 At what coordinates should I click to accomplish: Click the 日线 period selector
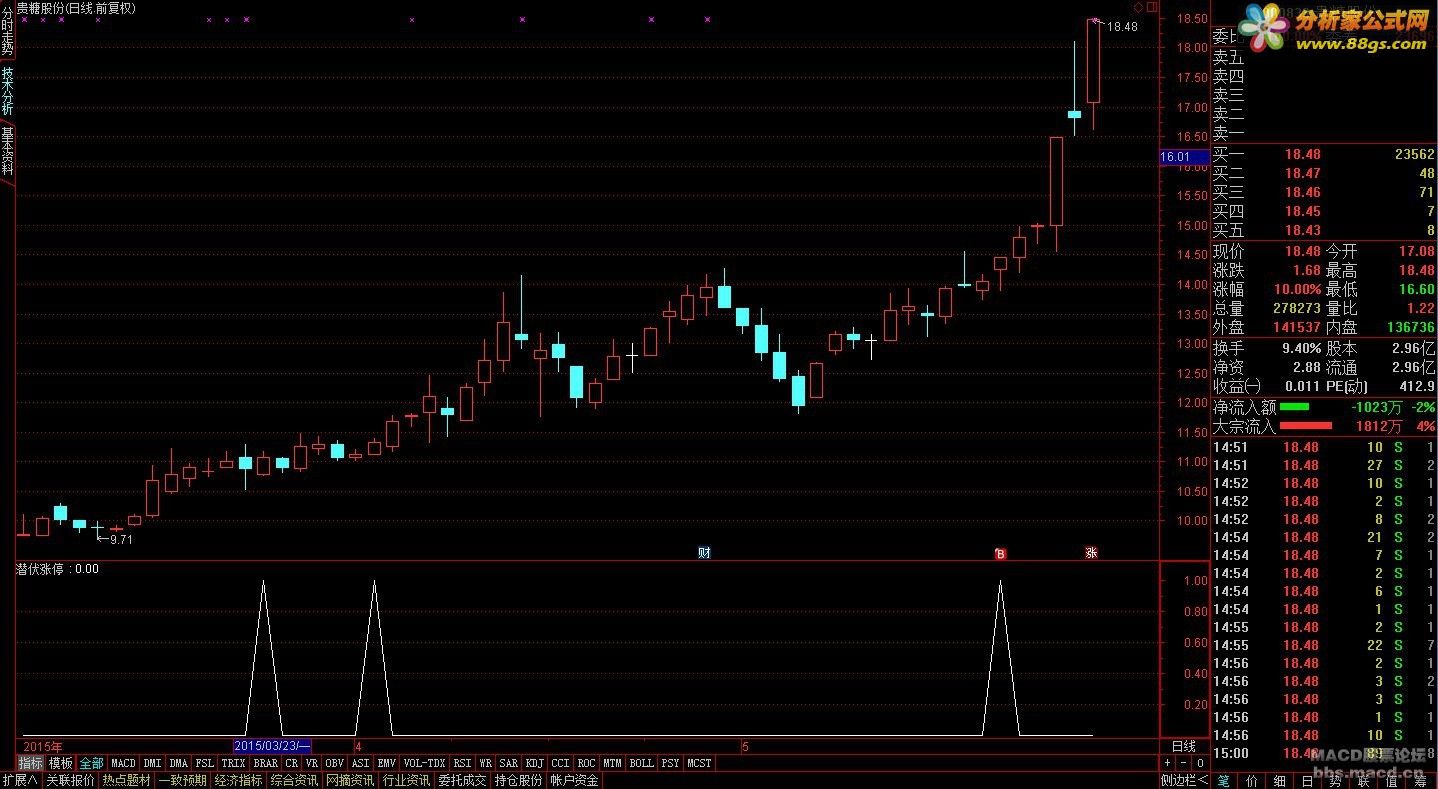pos(1183,746)
